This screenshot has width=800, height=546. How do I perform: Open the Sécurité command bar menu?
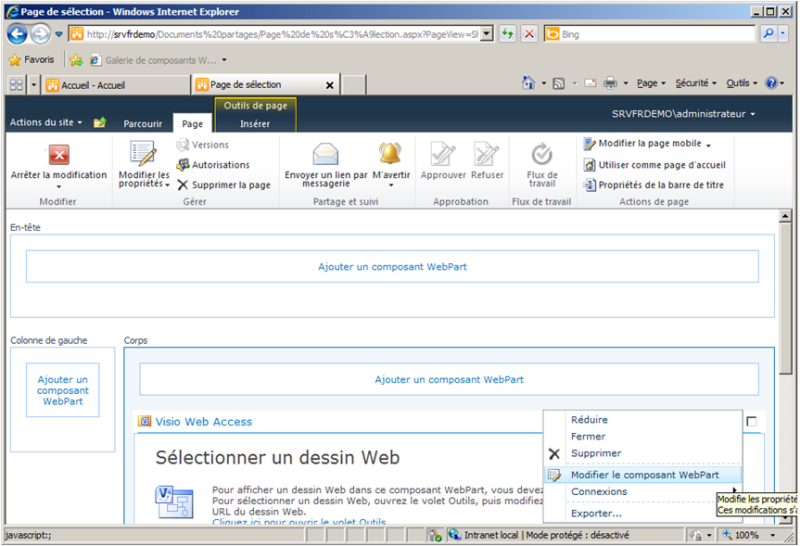pyautogui.click(x=696, y=83)
